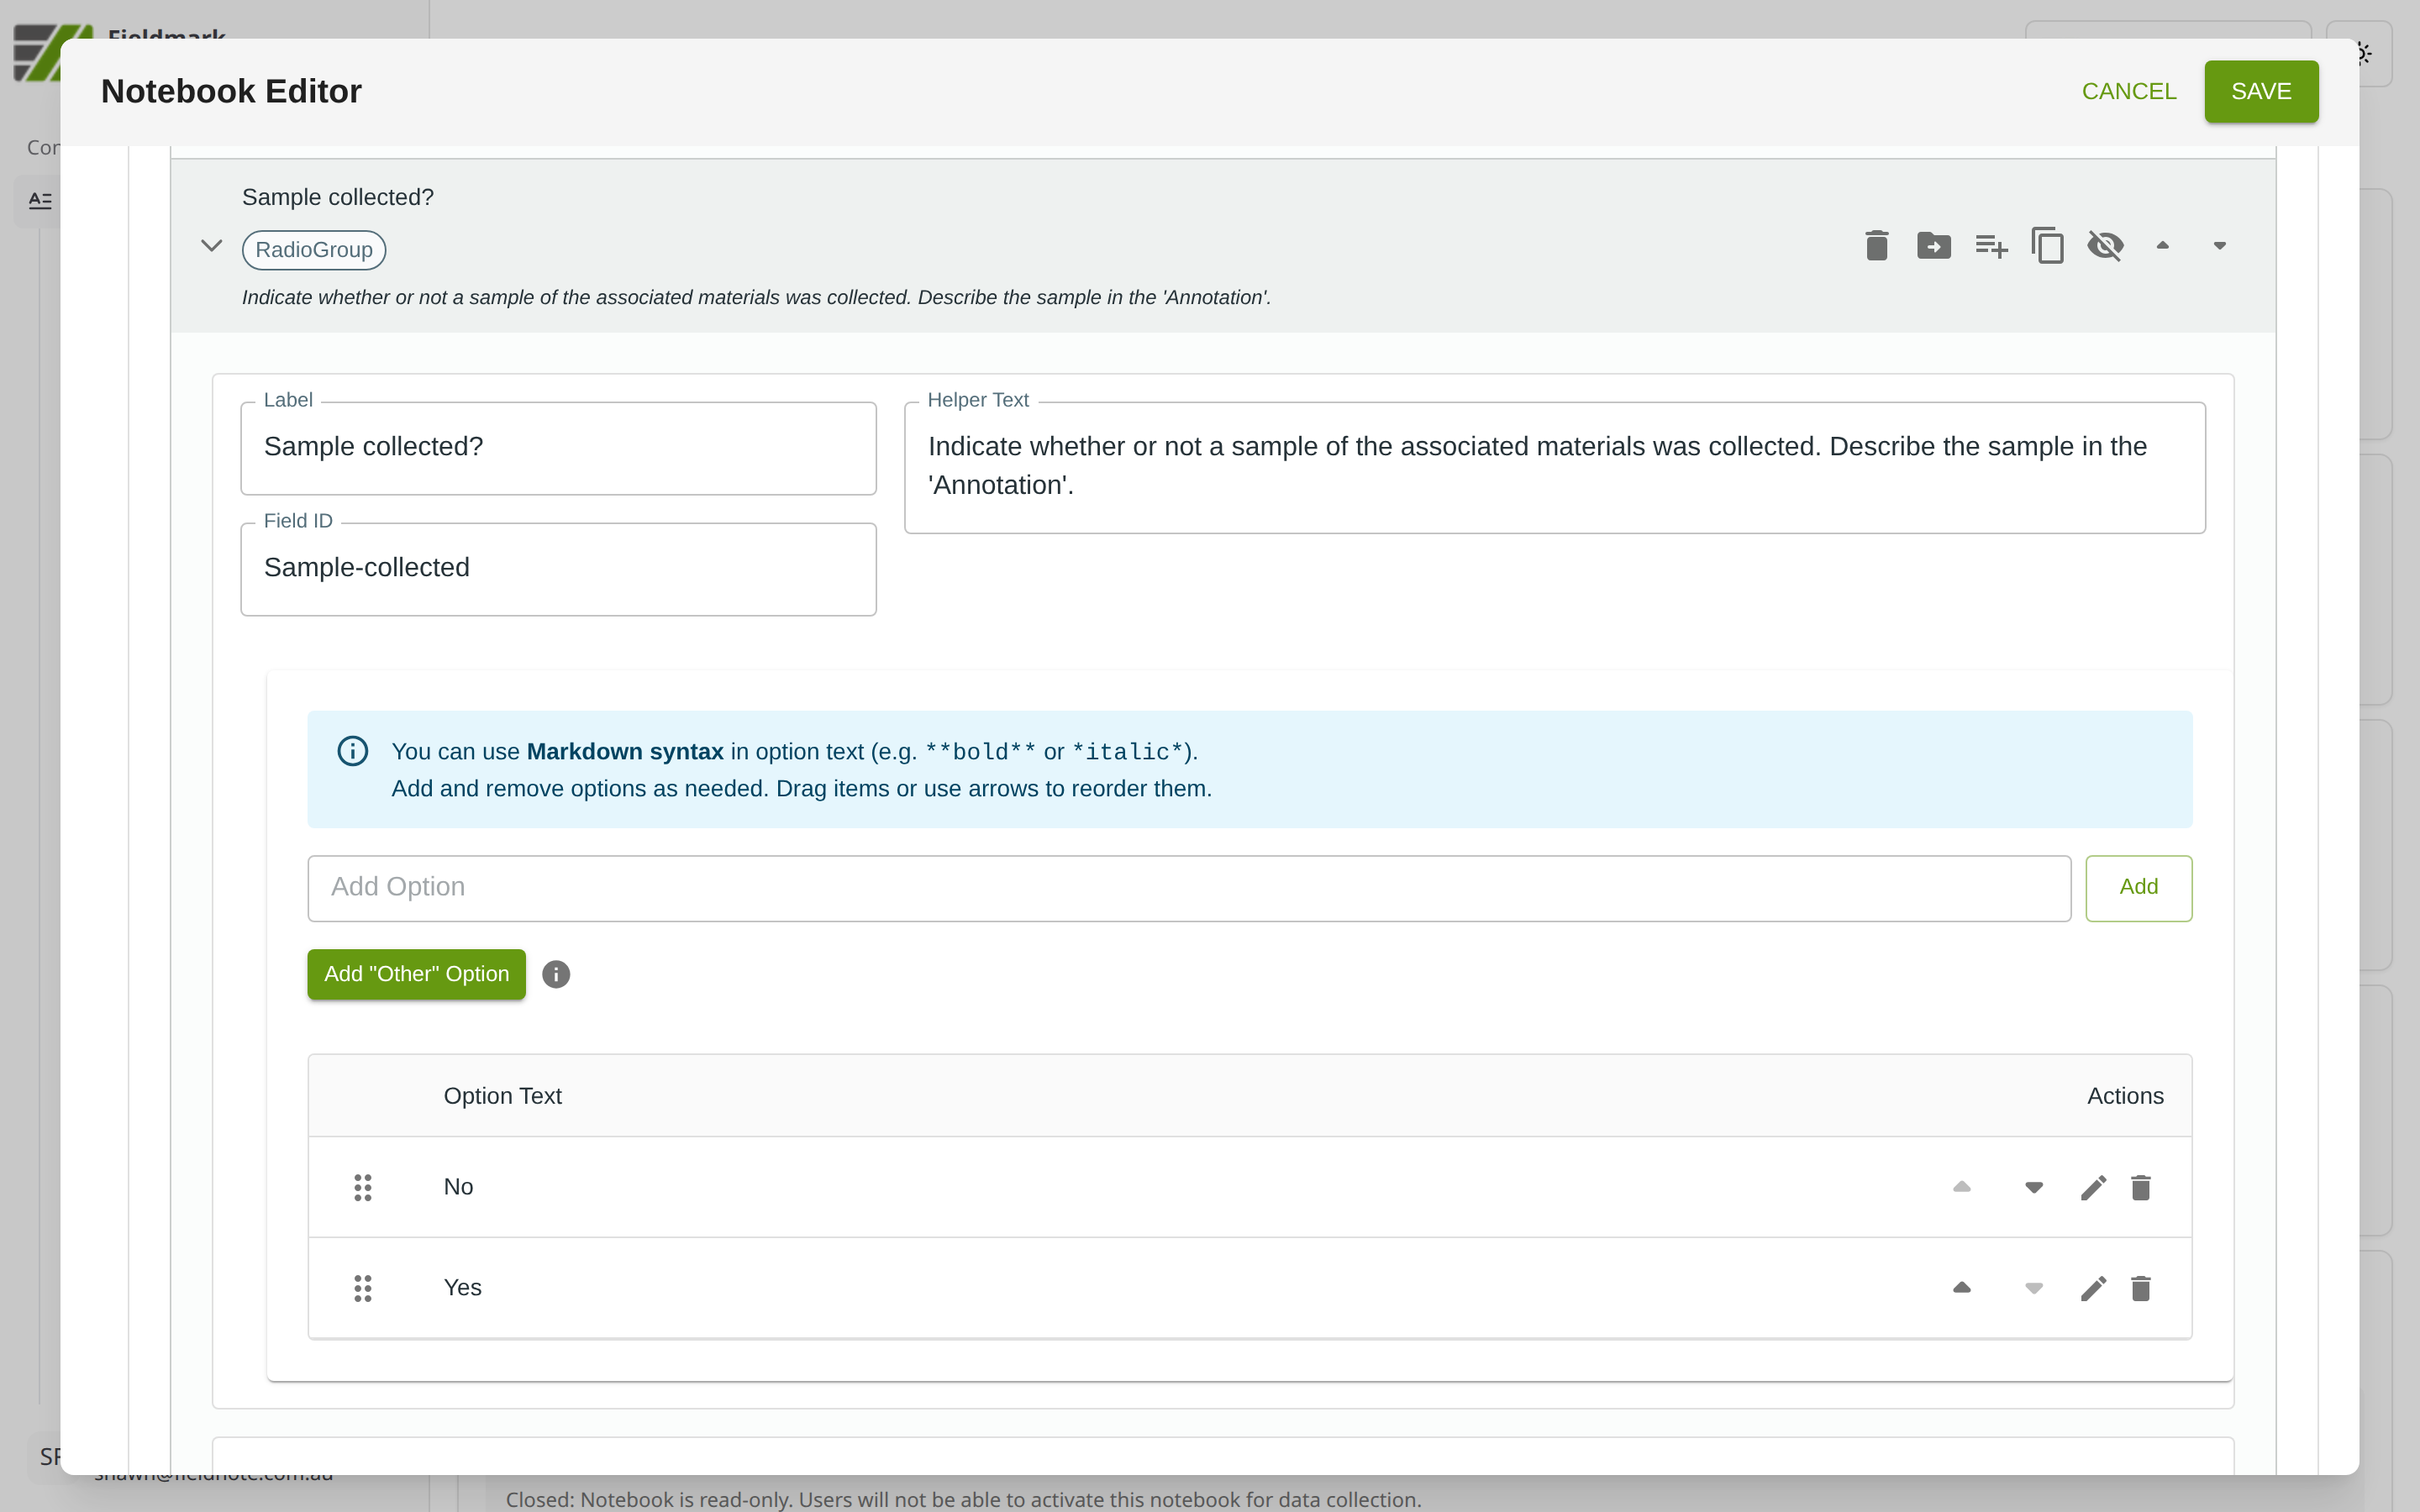Move the 'Yes' option up
This screenshot has width=2420, height=1512.
pyautogui.click(x=1961, y=1288)
